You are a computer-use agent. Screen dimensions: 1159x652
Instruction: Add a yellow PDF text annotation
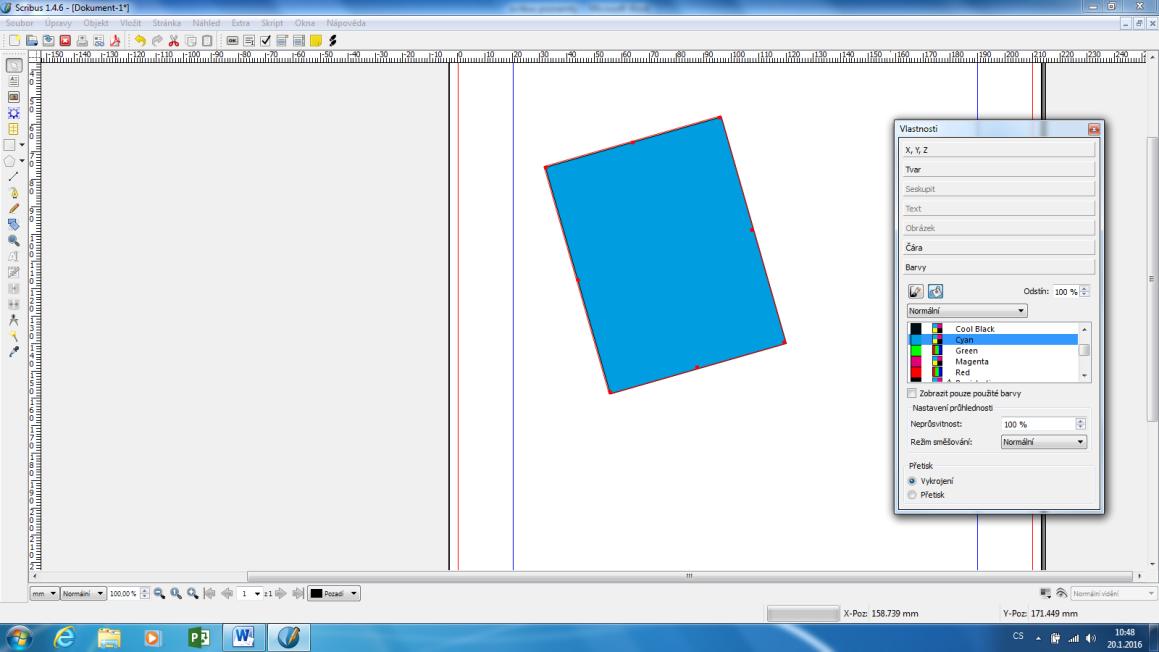[x=316, y=41]
